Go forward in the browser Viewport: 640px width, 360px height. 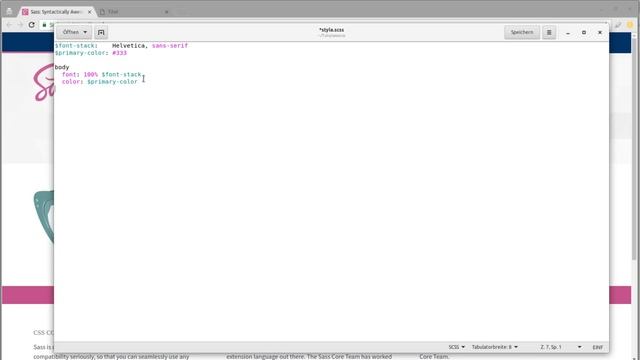pos(20,25)
